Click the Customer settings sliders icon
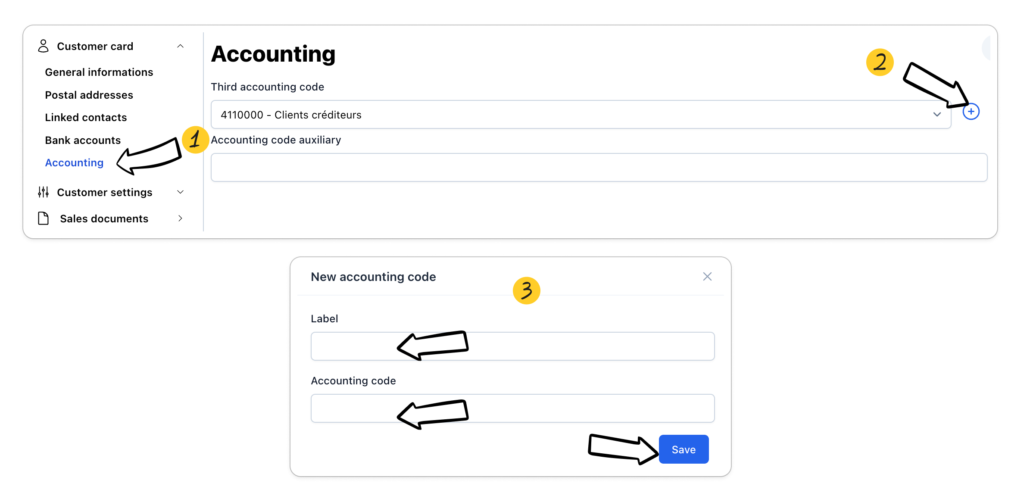The height and width of the screenshot is (502, 1030). [x=43, y=192]
